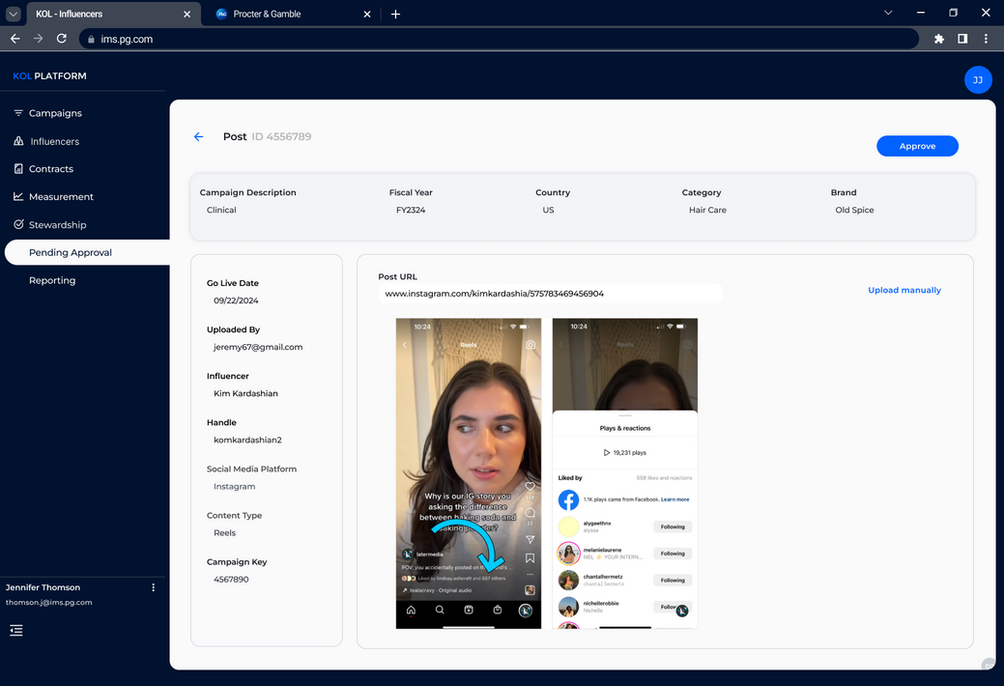The image size is (1004, 686).
Task: Open Measurement from the sidebar
Action: click(61, 197)
